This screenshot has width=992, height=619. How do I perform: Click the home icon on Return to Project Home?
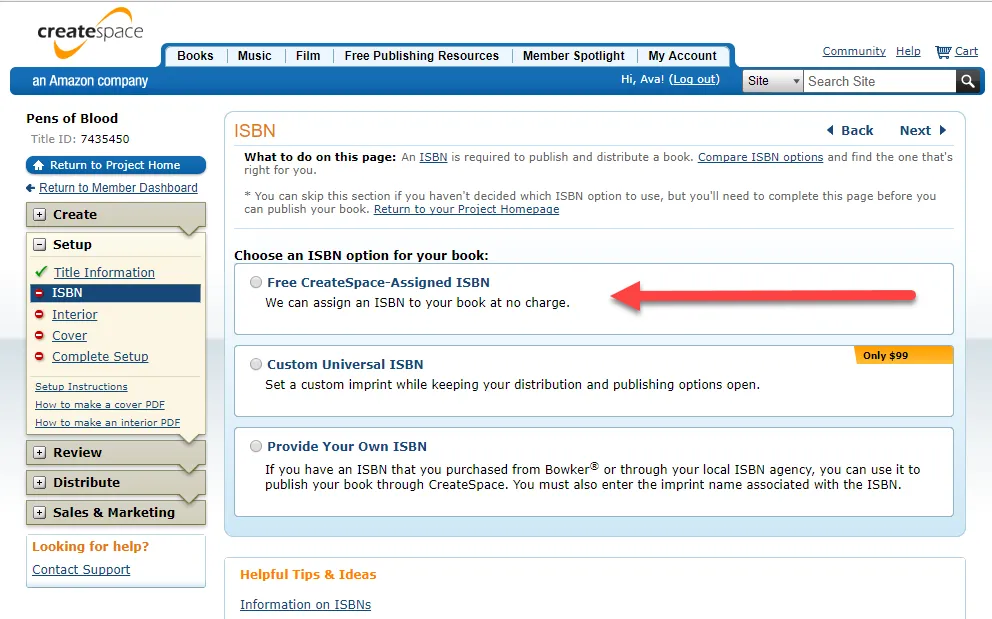pos(39,165)
